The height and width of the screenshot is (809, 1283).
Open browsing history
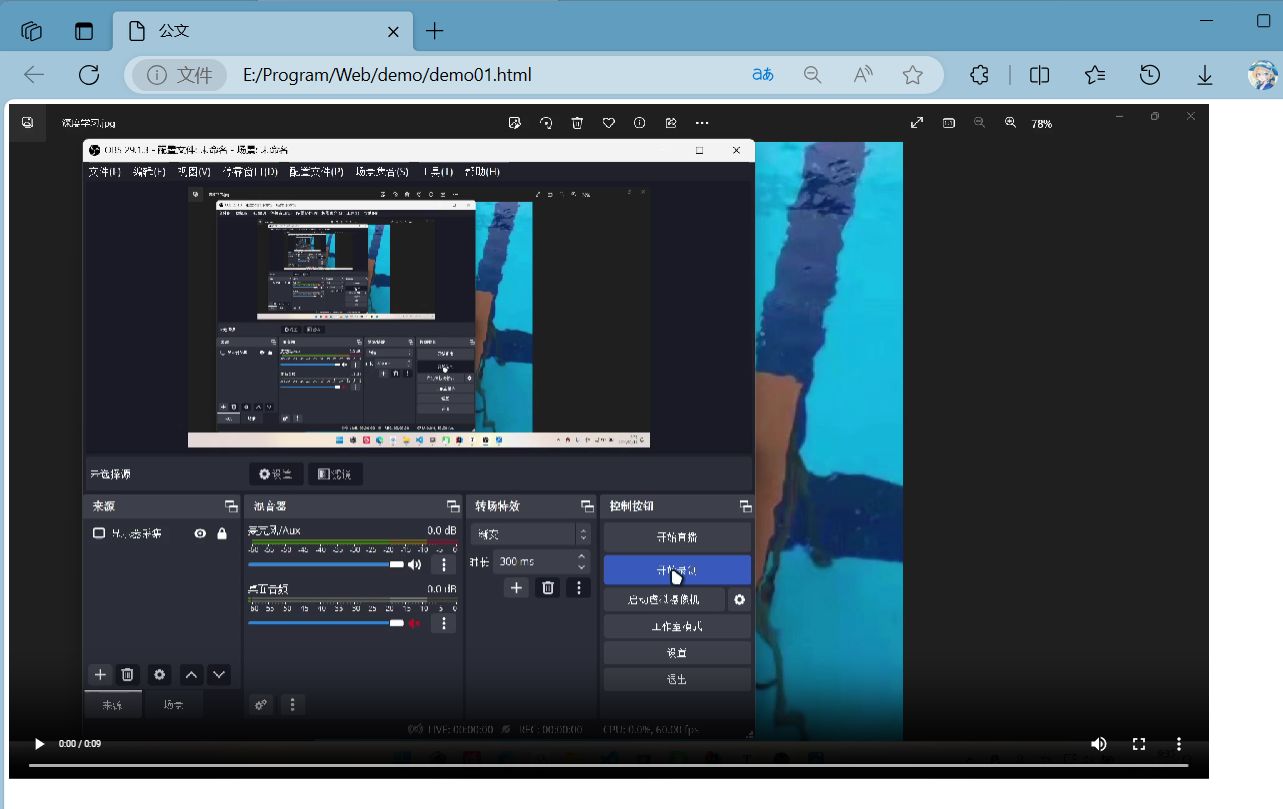[1150, 75]
